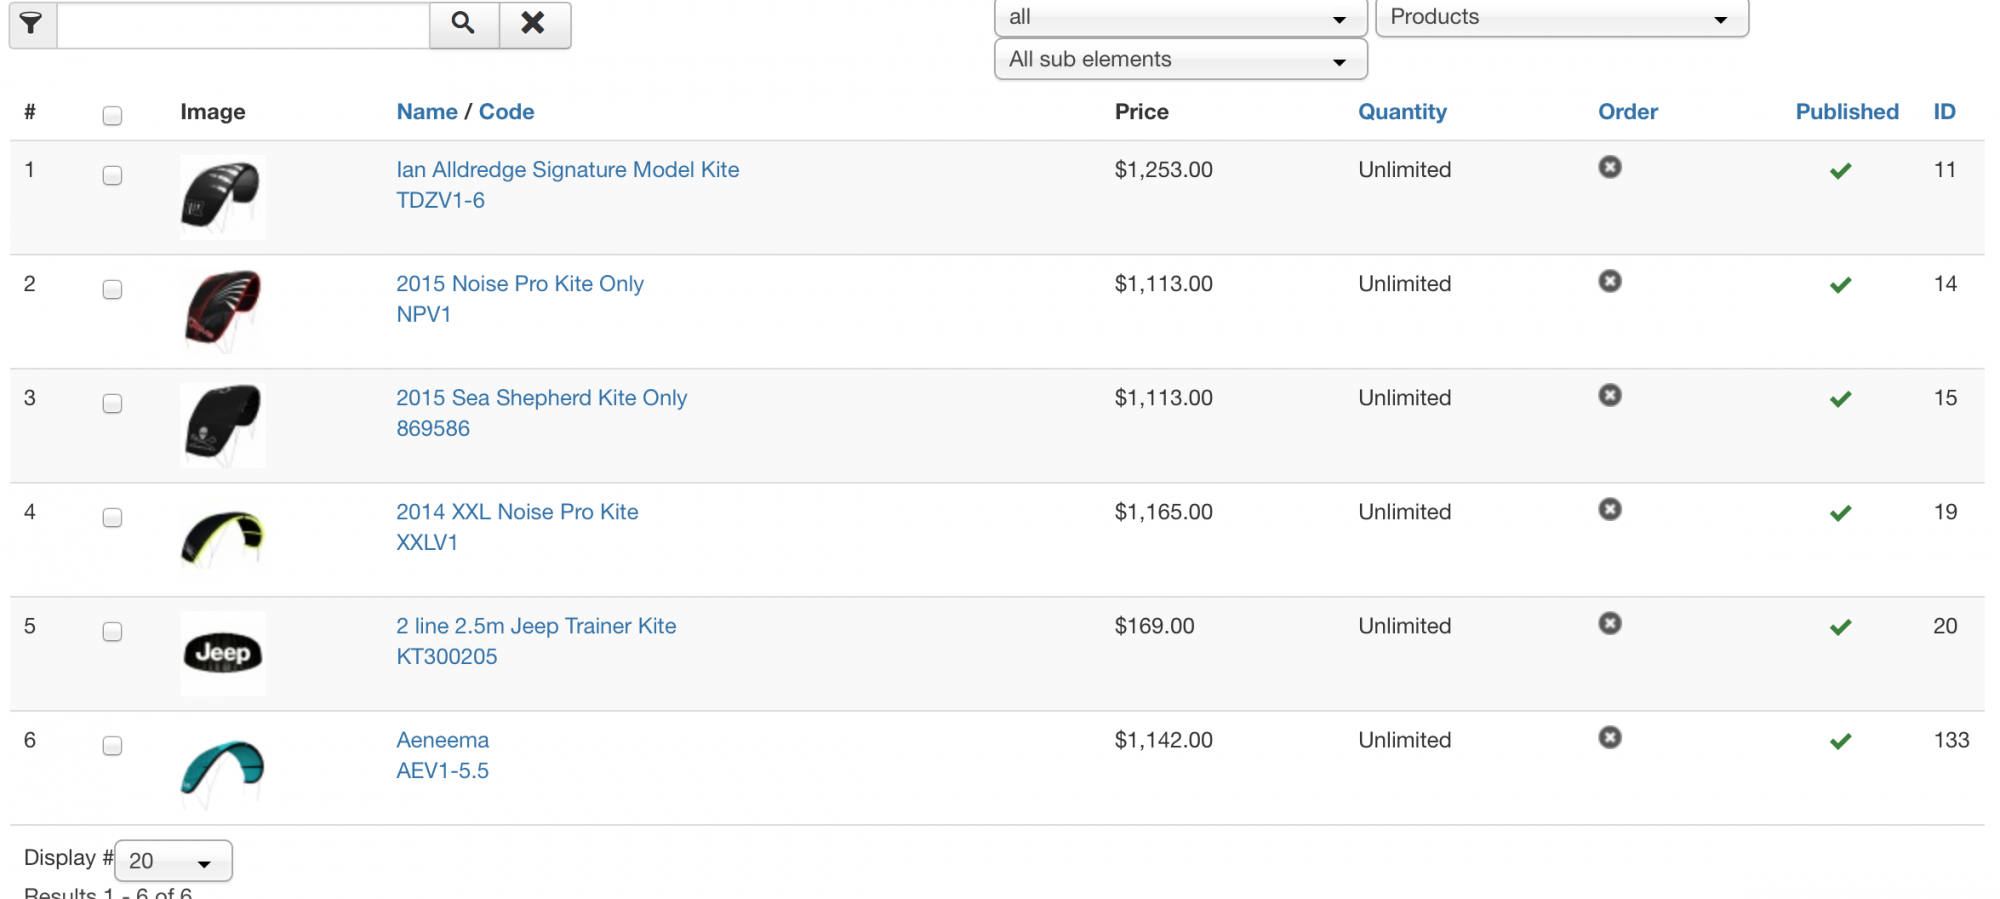
Task: Sort by Quantity column header
Action: coord(1402,112)
